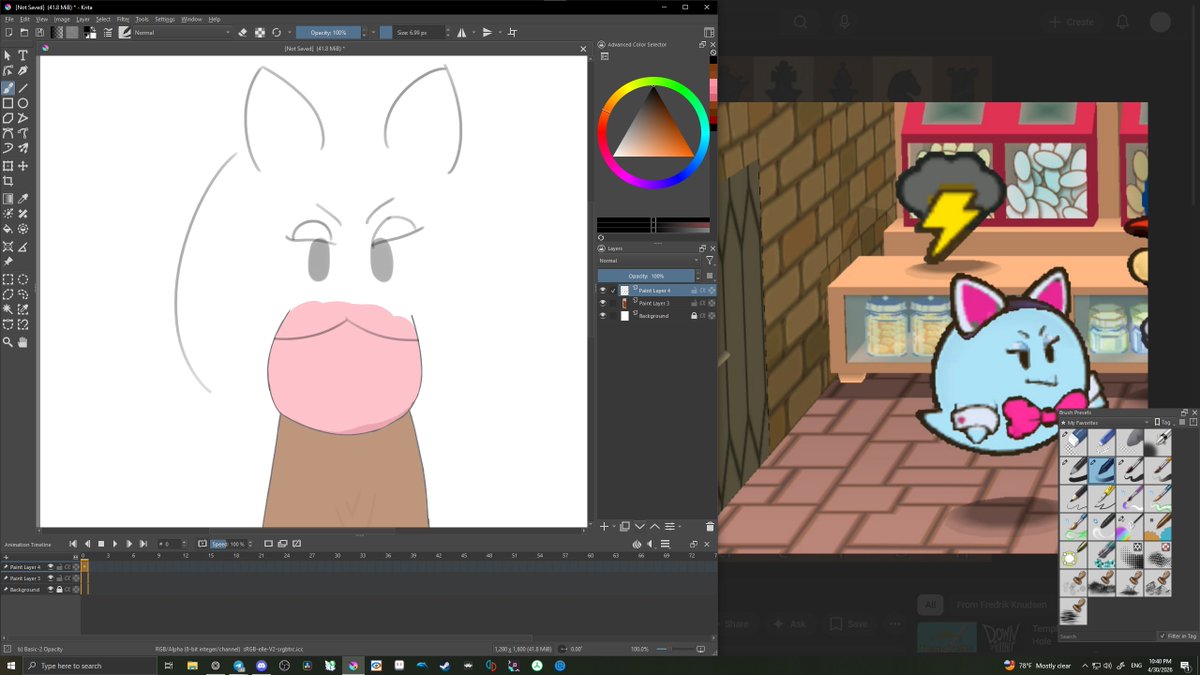Select the Text tool in Krita toolbox
The image size is (1200, 675).
pos(23,55)
